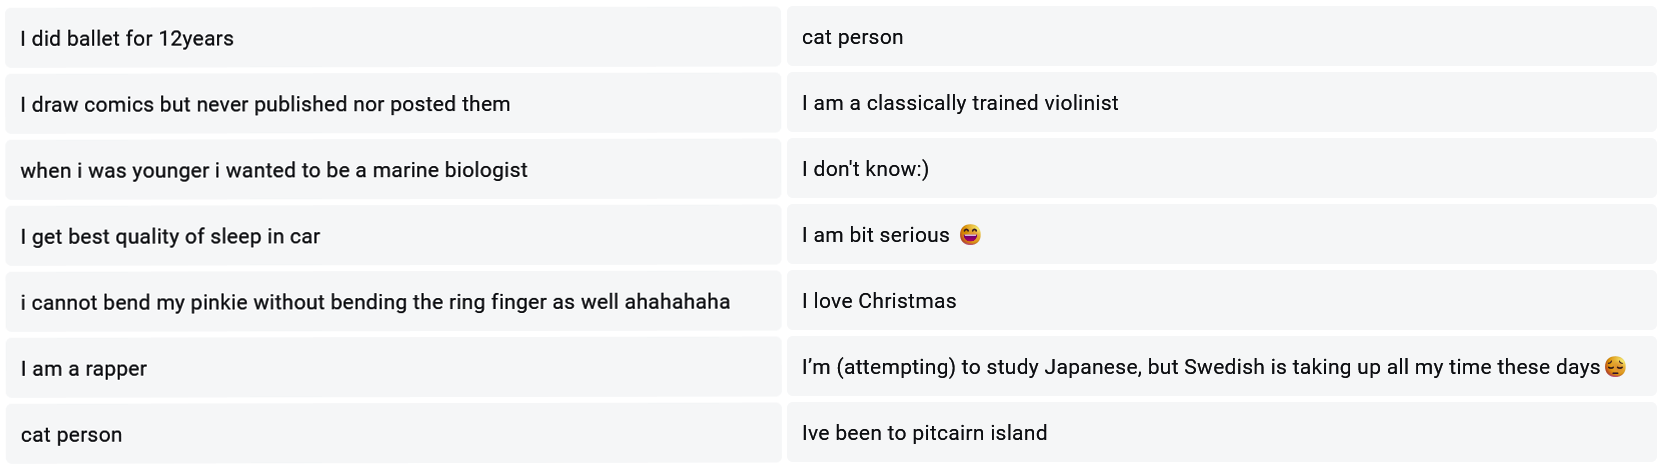Viewport: 1662px width, 468px height.
Task: Click the weary emoji after 'these days'
Action: tap(1614, 367)
